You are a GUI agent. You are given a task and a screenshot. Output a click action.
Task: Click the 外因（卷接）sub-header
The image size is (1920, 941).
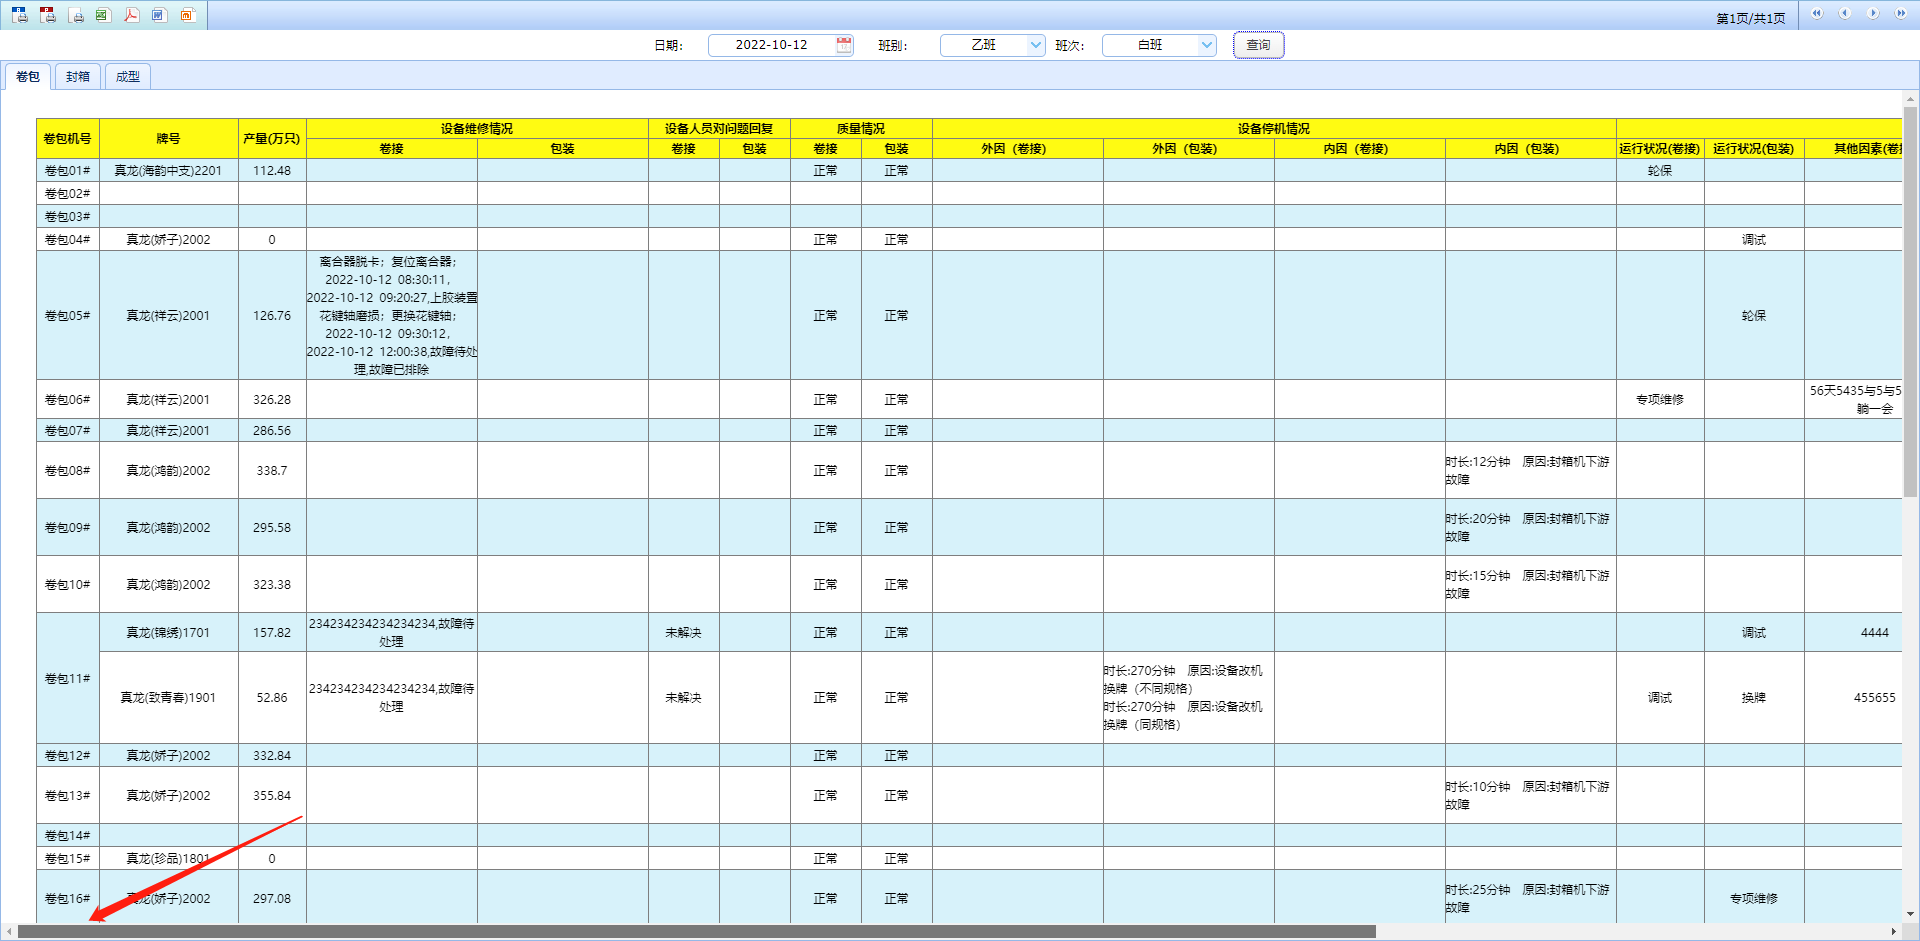click(1018, 149)
